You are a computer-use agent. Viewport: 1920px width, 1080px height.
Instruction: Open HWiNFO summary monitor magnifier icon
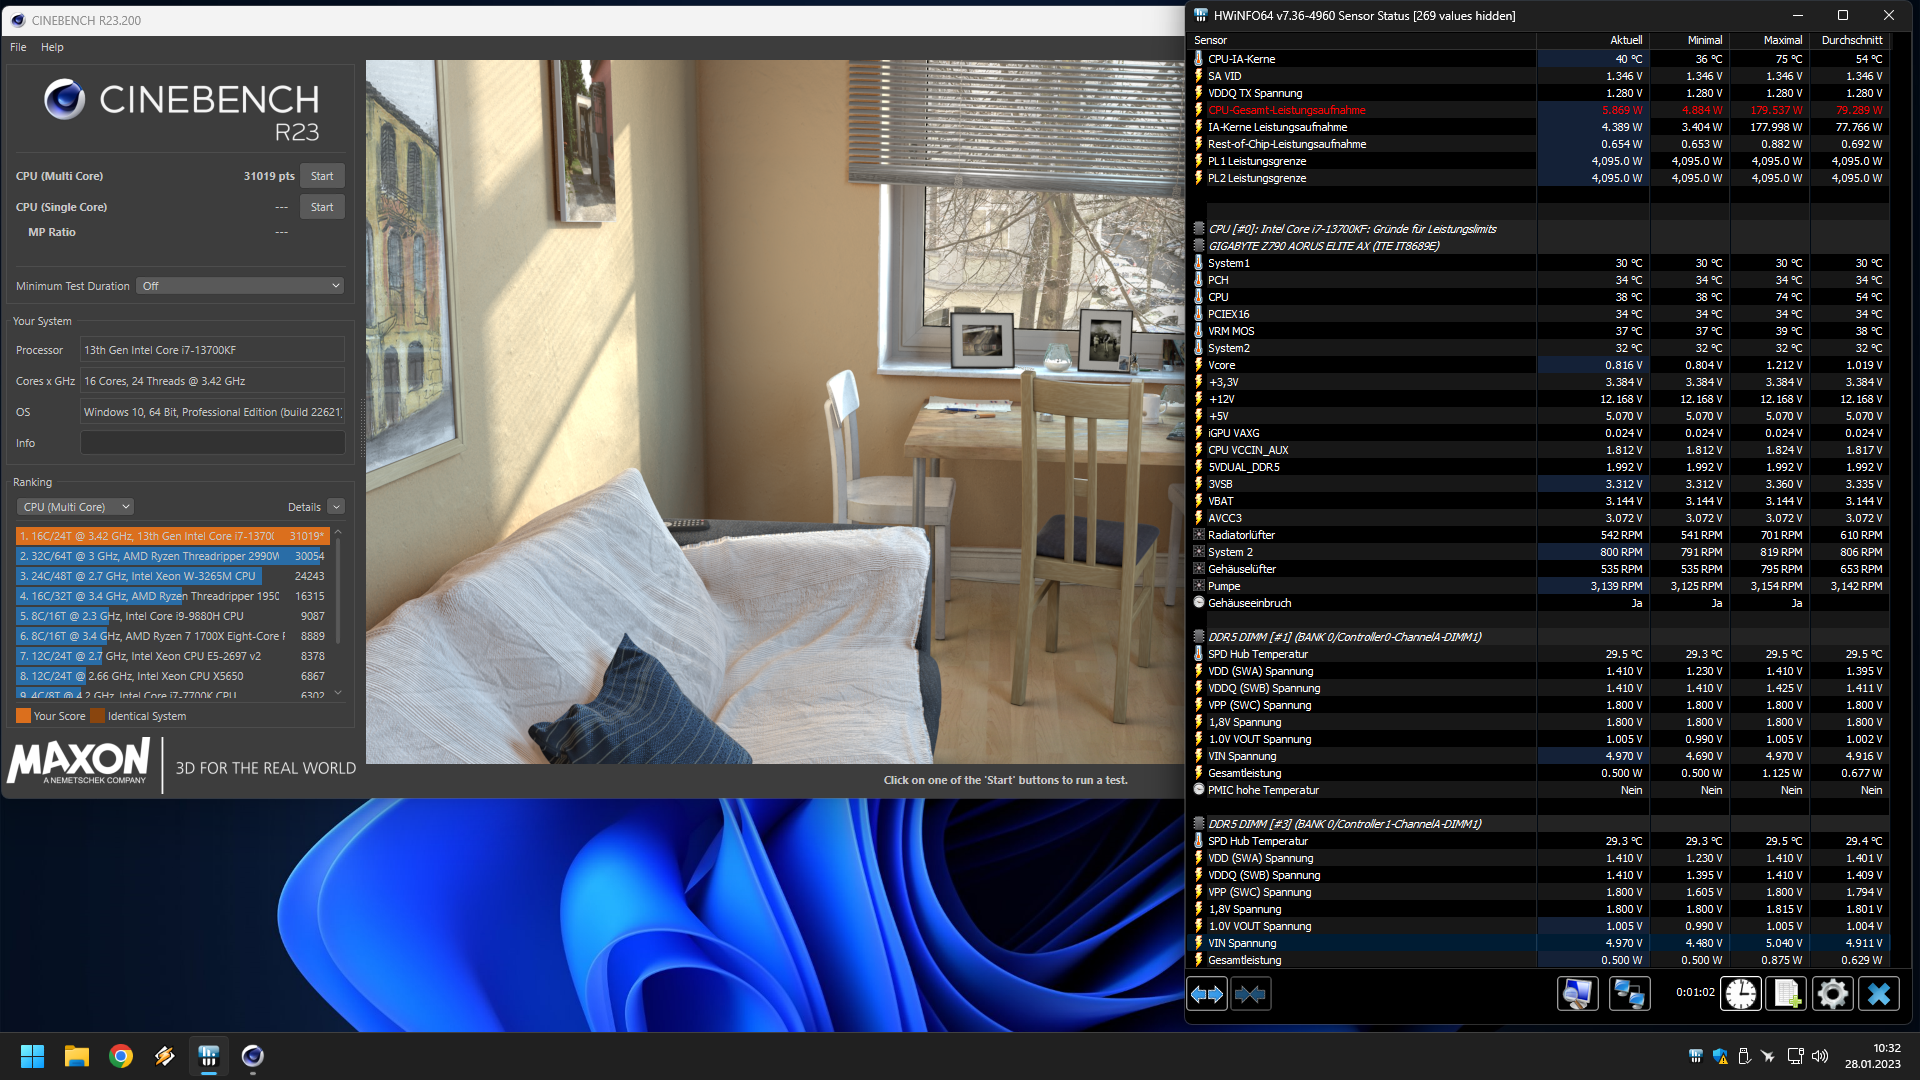coord(1577,994)
